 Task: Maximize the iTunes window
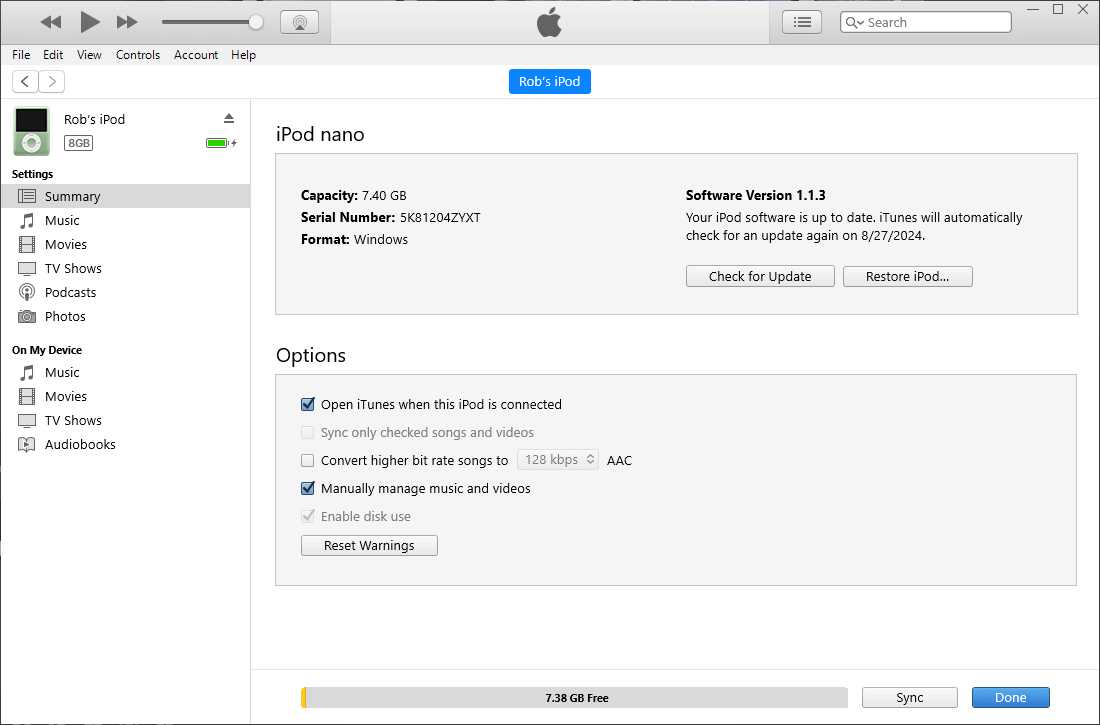(1058, 9)
